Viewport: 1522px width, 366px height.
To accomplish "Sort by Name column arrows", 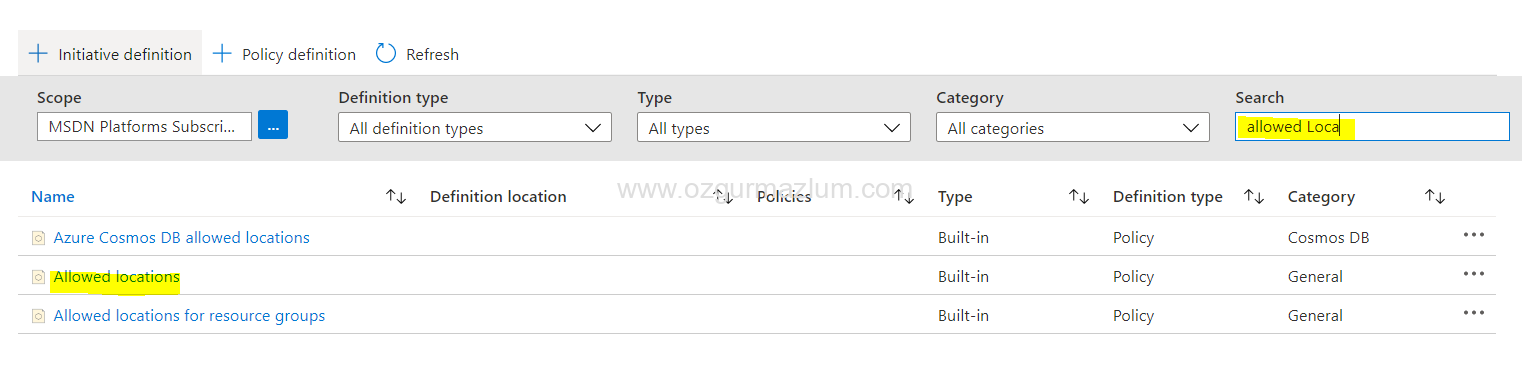I will [396, 197].
